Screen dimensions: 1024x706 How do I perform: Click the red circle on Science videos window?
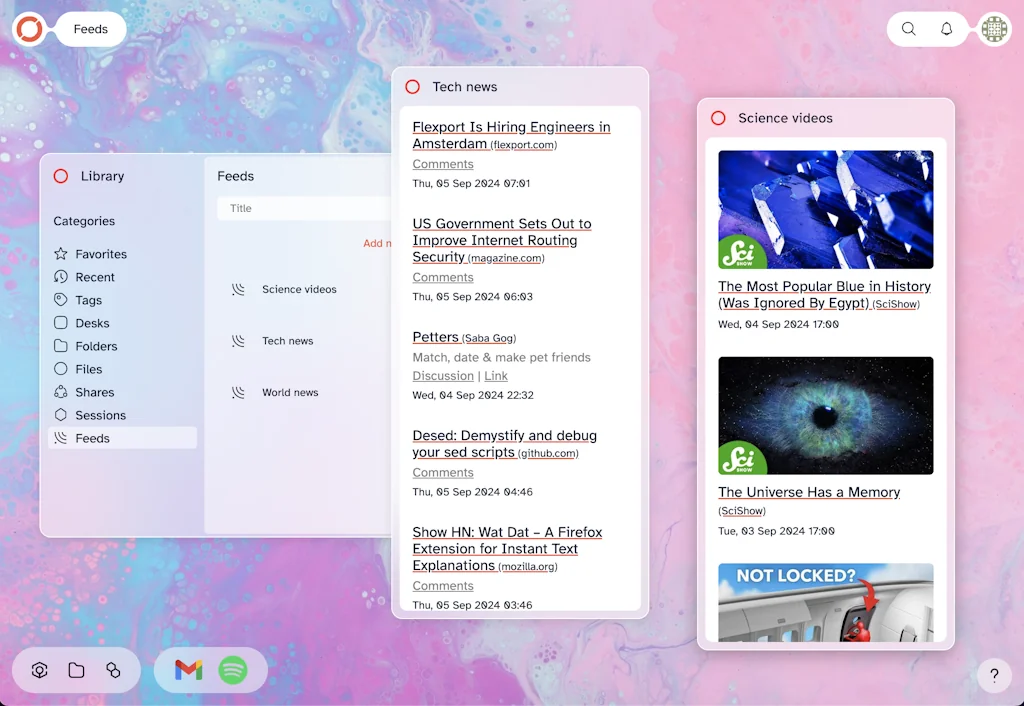pos(718,118)
